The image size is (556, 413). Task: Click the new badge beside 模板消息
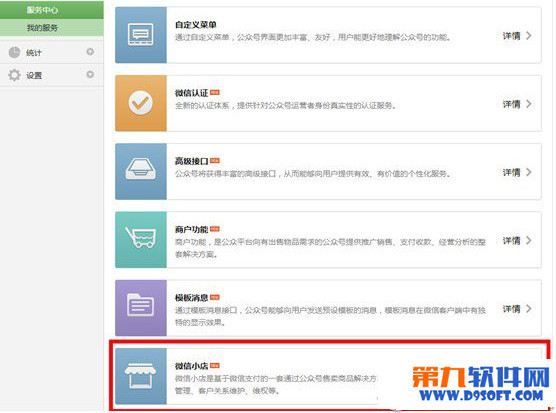(215, 297)
